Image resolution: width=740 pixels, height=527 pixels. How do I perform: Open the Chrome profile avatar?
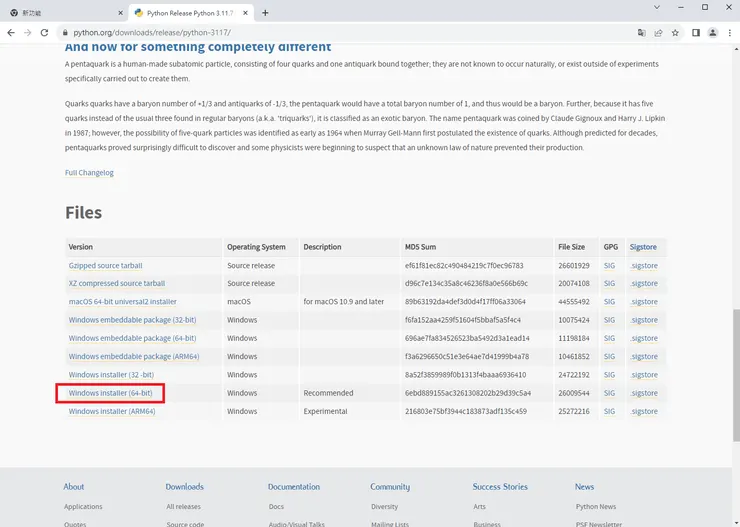pos(712,32)
